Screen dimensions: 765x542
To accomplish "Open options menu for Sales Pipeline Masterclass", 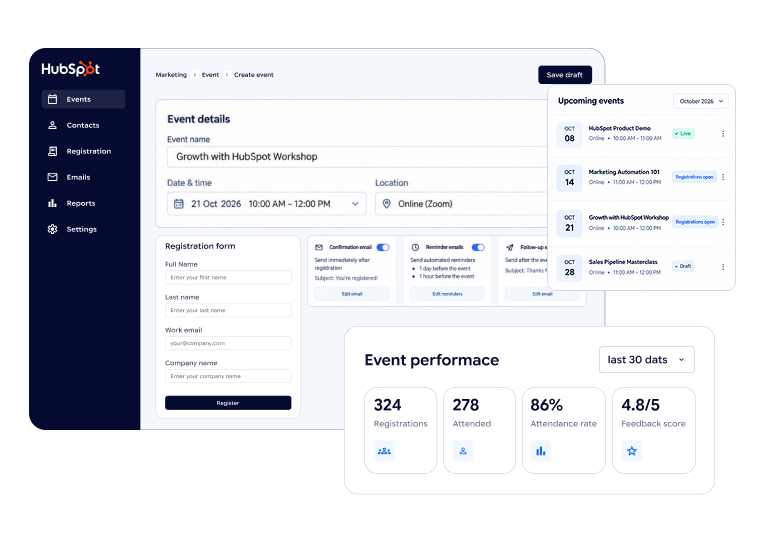I will tap(723, 267).
